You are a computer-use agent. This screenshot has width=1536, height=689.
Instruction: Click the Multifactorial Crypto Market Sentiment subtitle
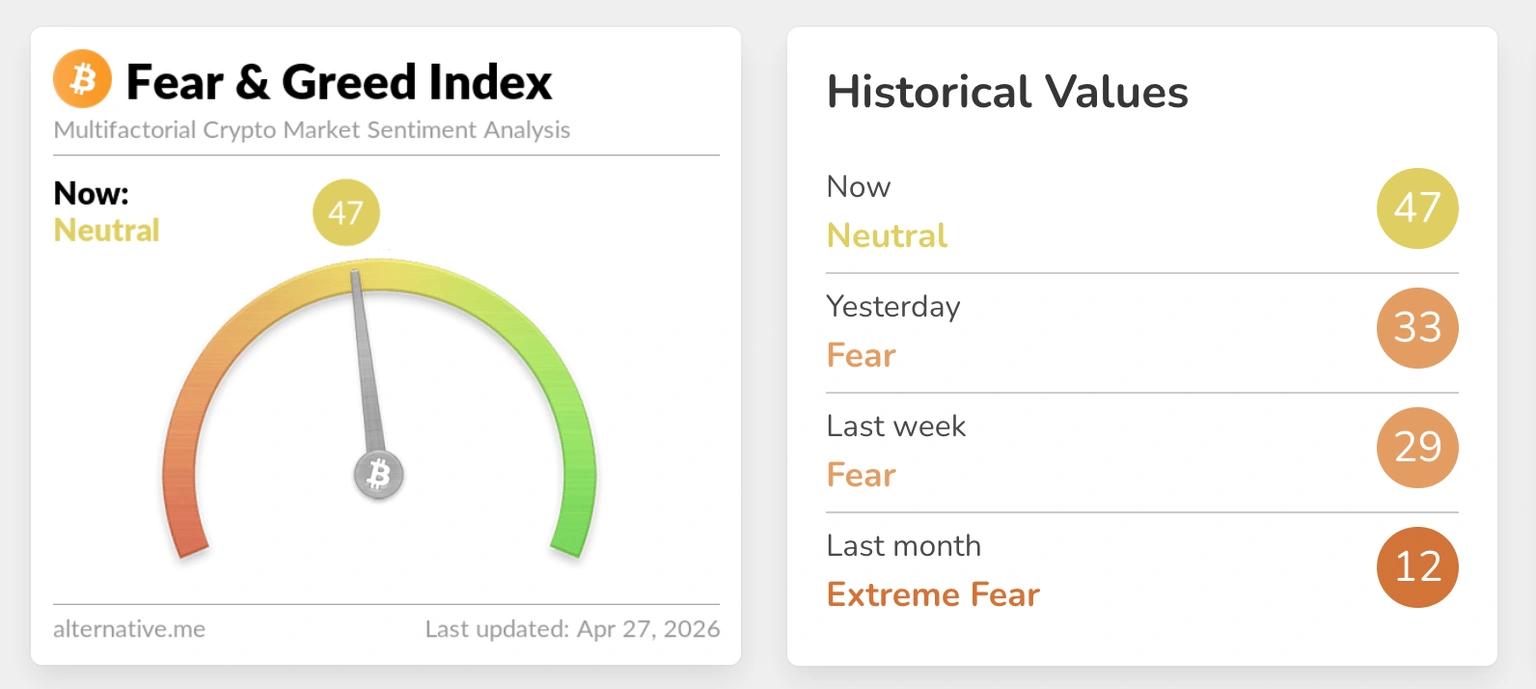[312, 130]
